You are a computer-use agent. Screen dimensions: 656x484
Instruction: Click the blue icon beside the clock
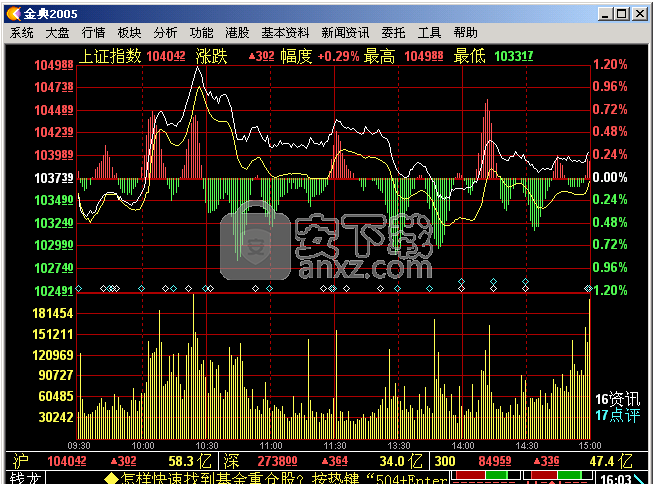pyautogui.click(x=640, y=479)
